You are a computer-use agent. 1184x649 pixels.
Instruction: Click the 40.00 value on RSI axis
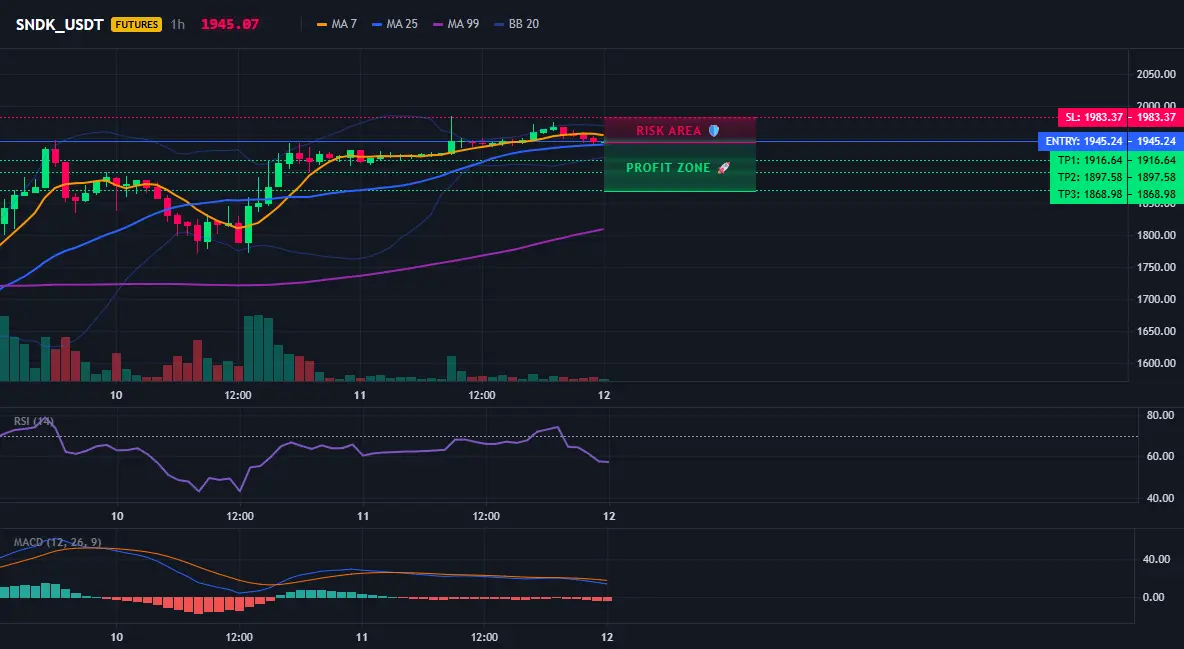click(1160, 498)
